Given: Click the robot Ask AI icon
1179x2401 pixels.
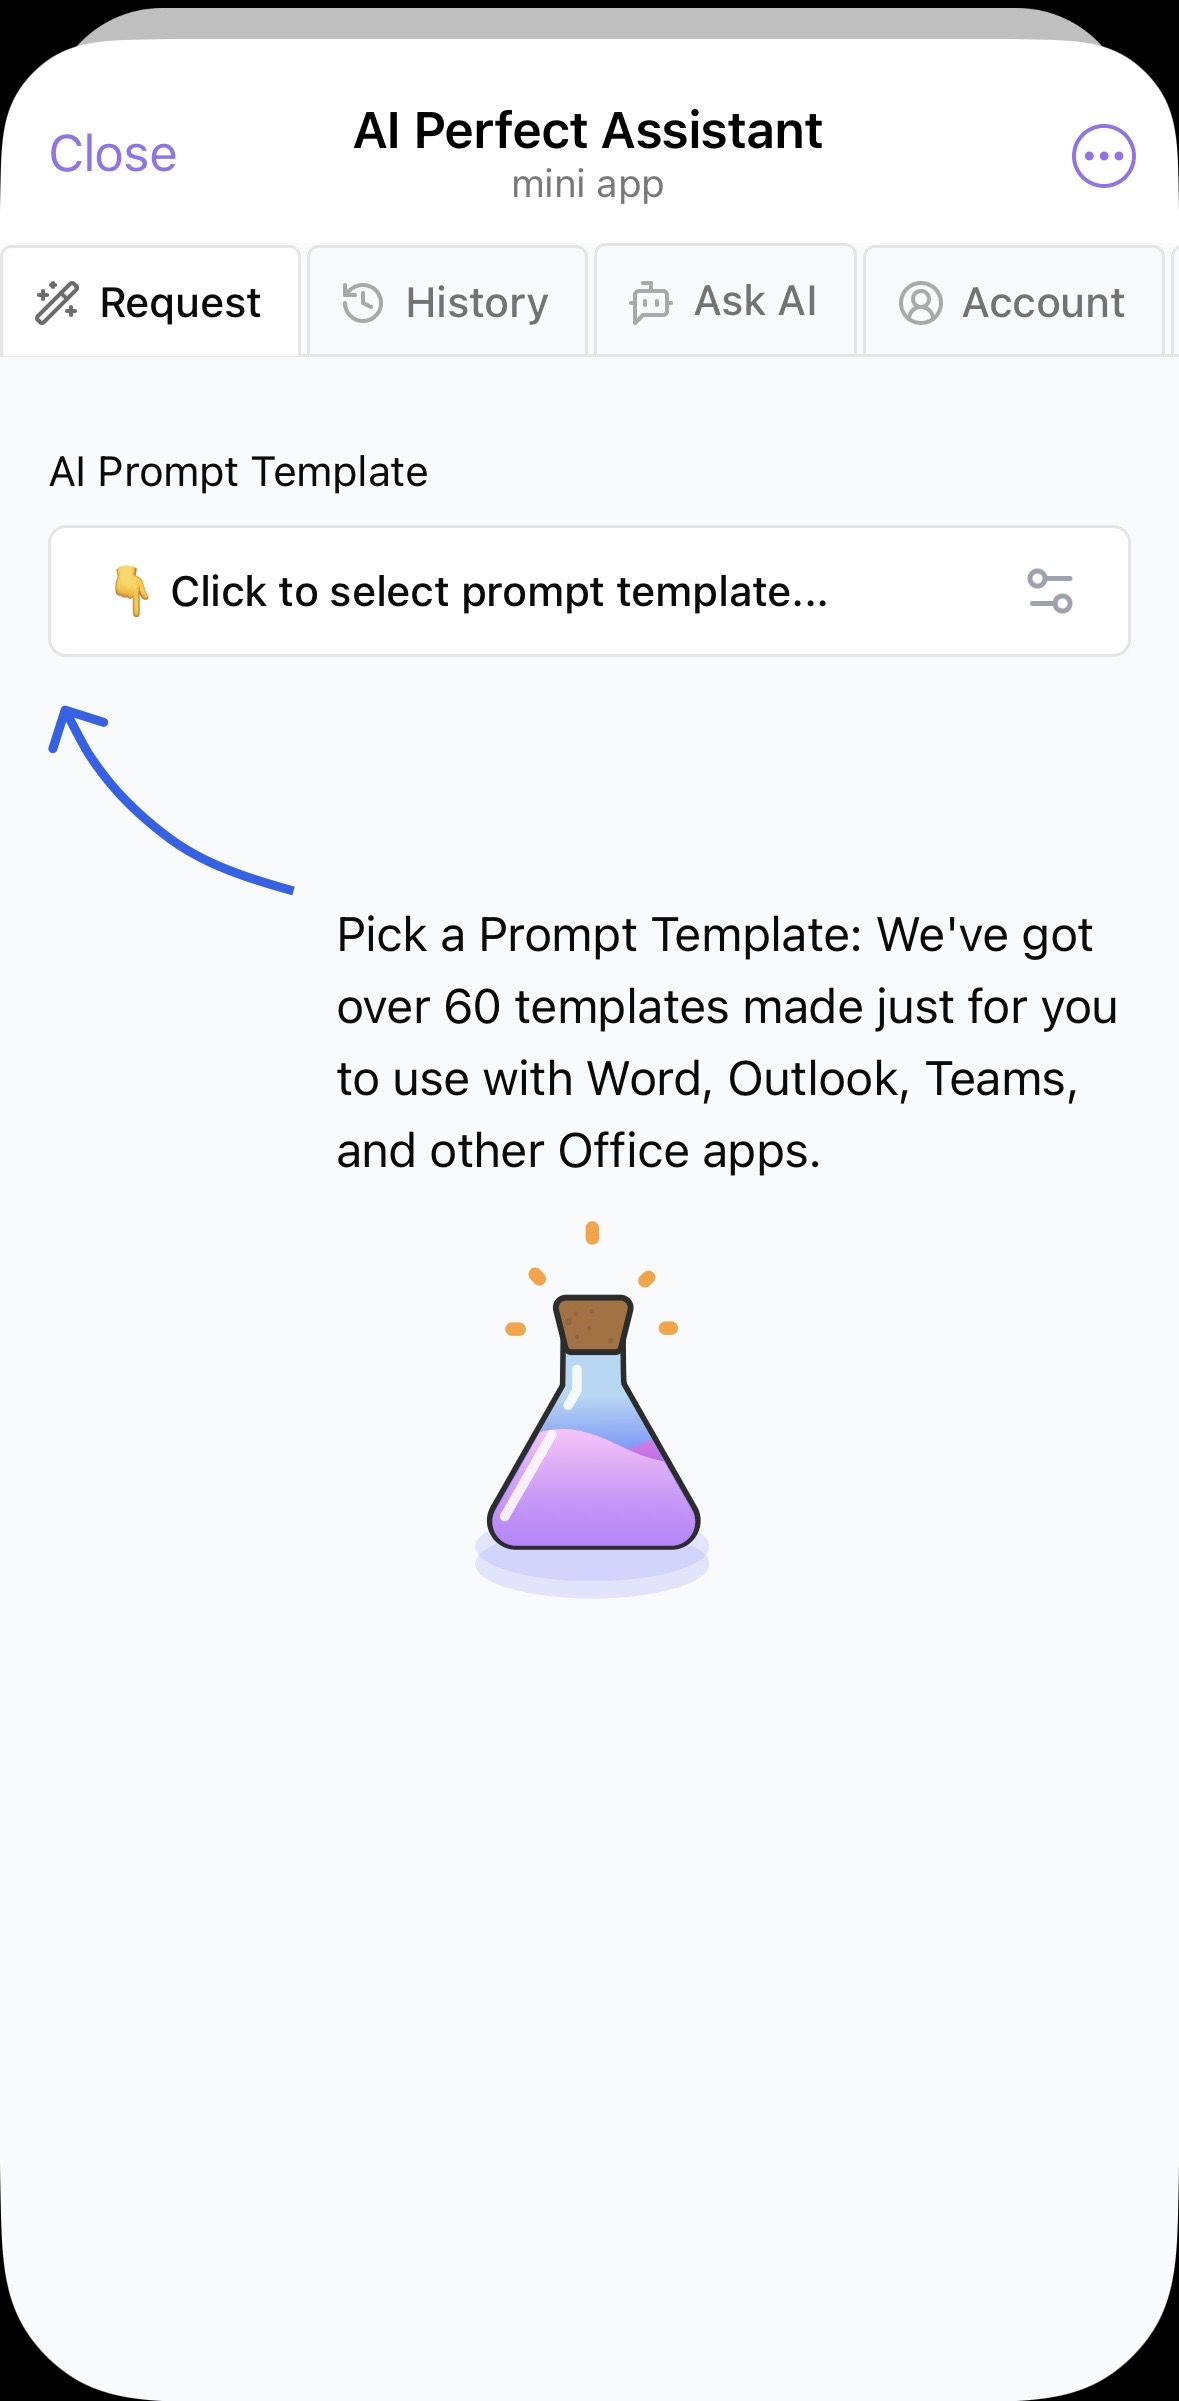Looking at the screenshot, I should [x=651, y=302].
